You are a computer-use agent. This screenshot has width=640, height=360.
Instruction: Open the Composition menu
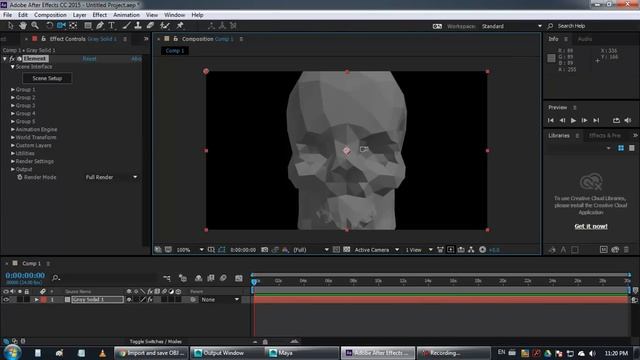coord(50,15)
